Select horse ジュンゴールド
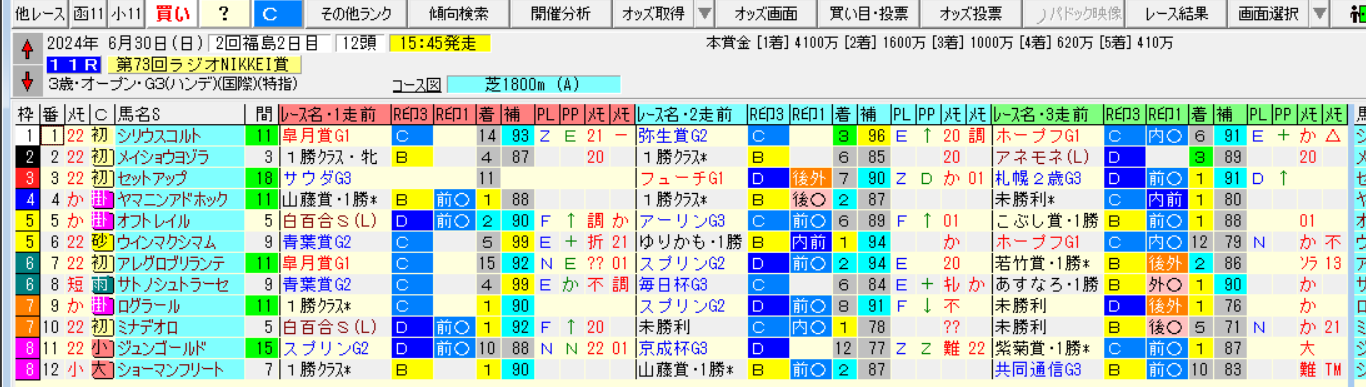The image size is (1366, 387). [179, 349]
